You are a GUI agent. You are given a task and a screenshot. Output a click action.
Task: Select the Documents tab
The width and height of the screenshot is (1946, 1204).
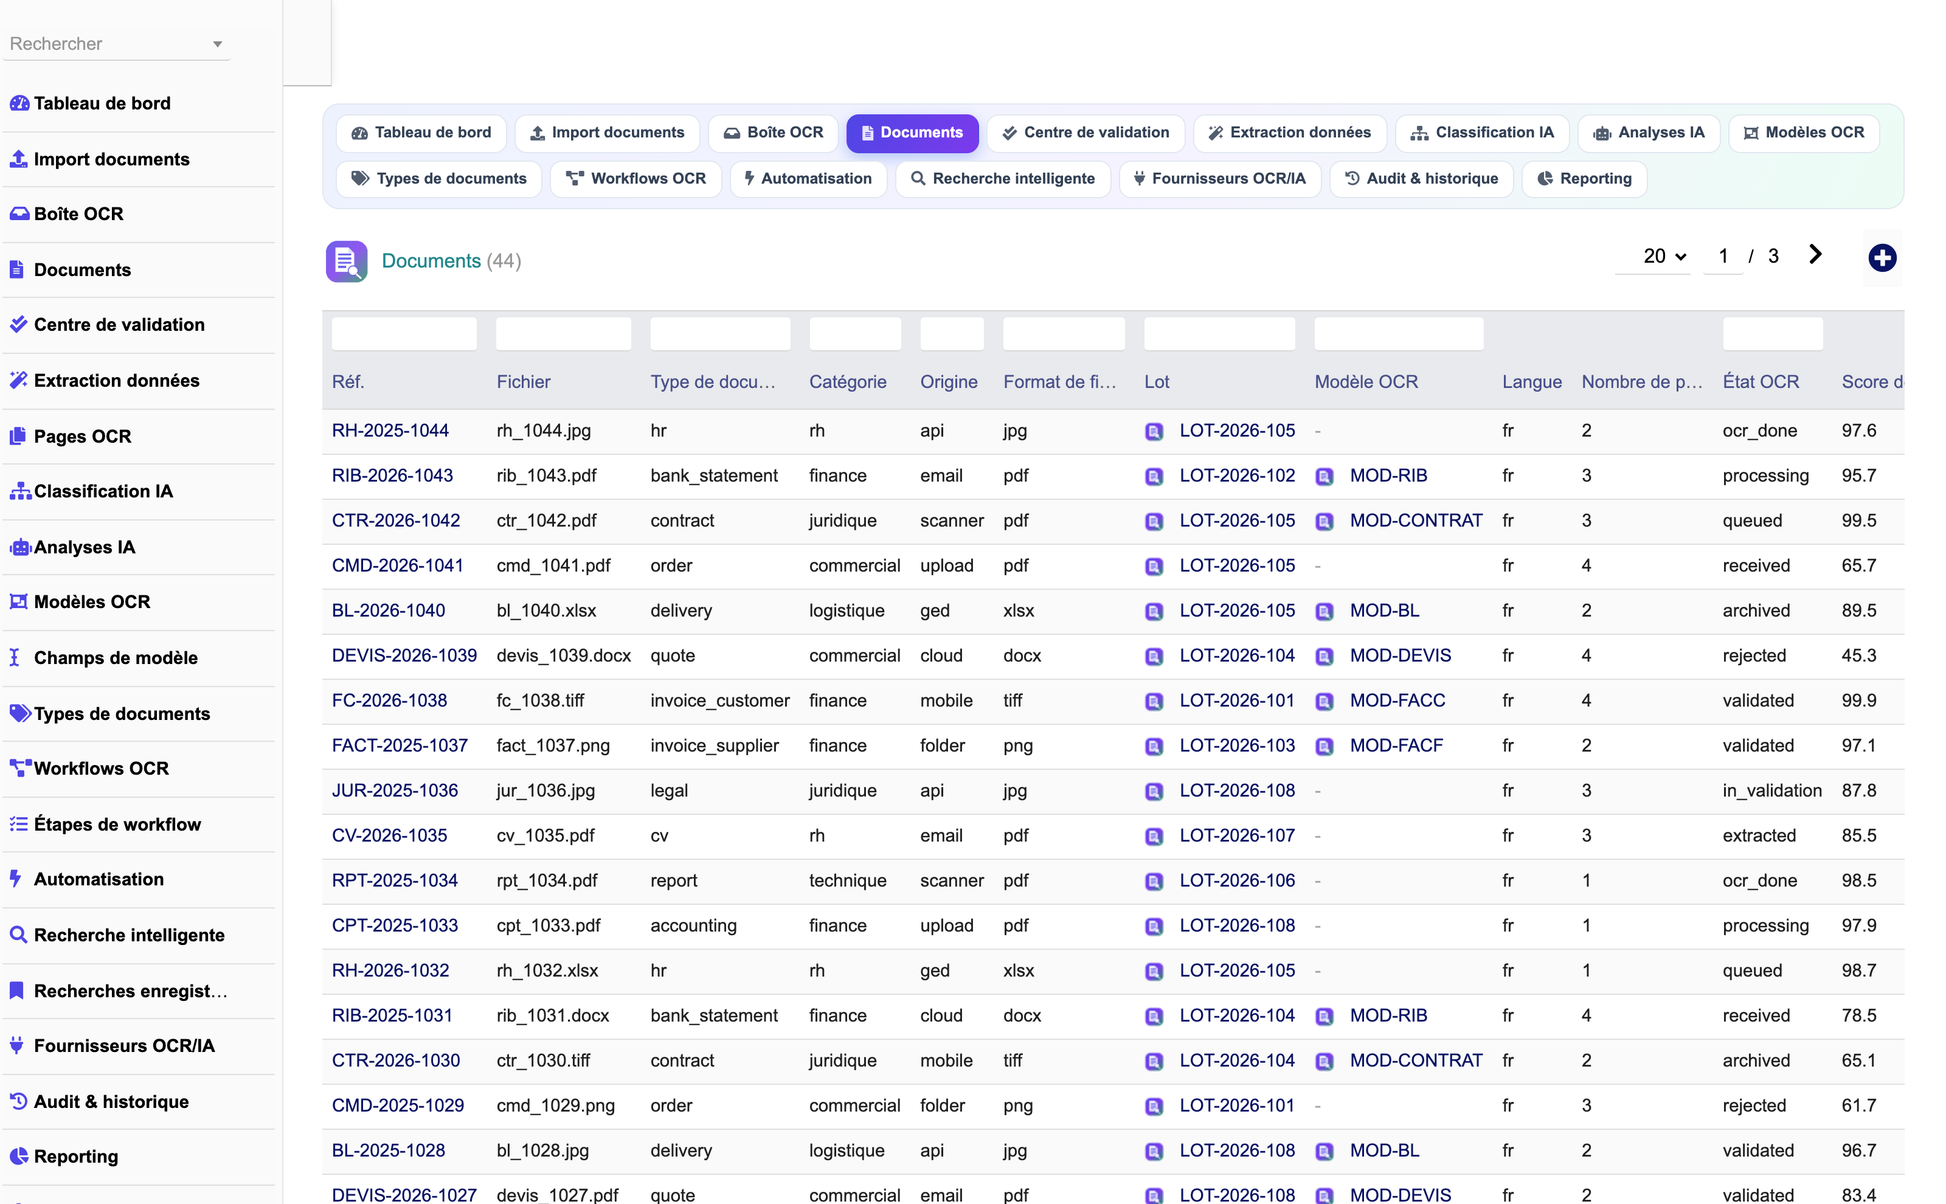click(x=912, y=133)
